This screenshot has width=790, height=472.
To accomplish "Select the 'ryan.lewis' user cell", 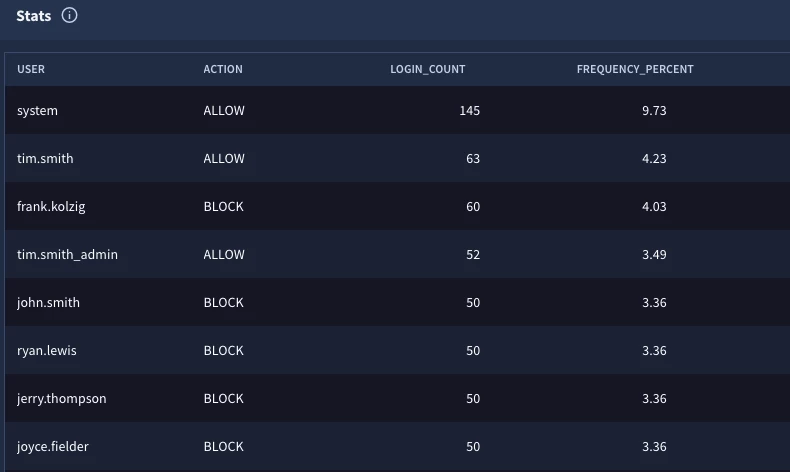I will coord(47,350).
